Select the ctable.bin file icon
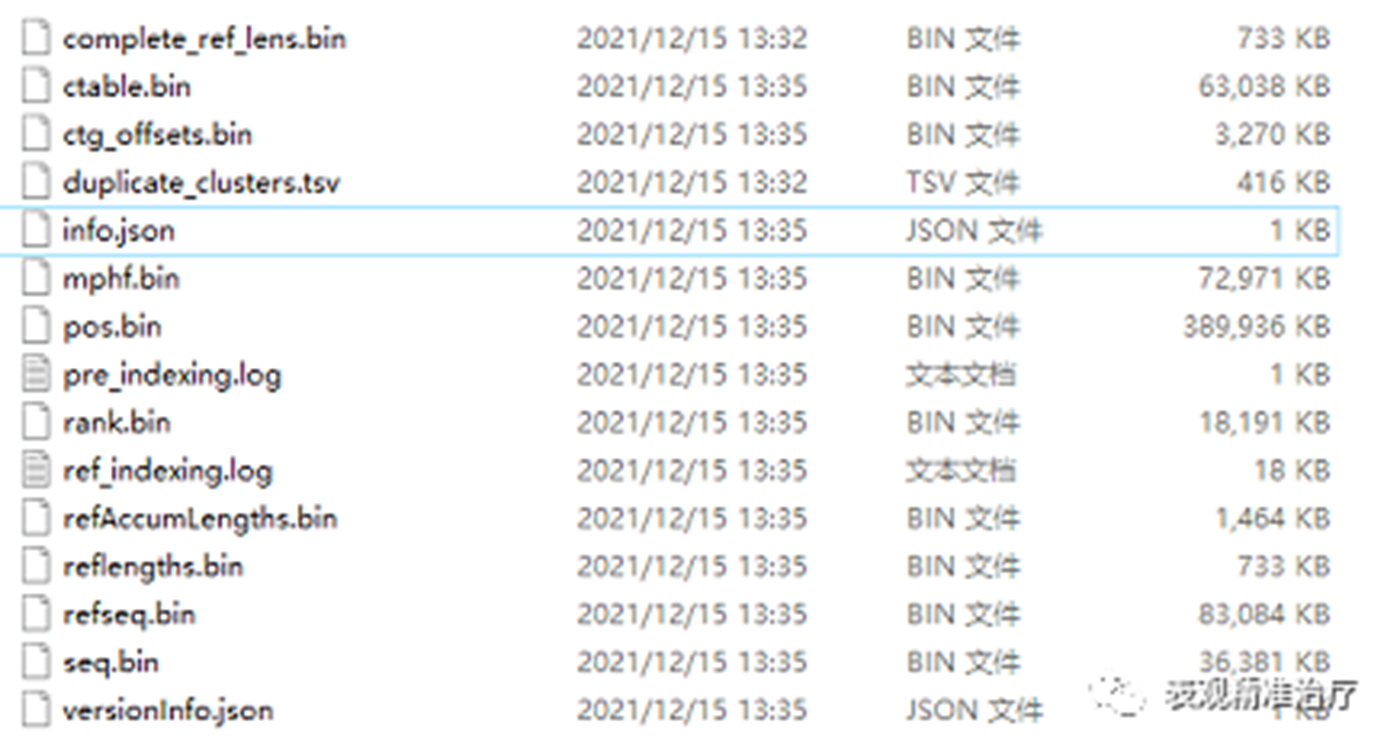The width and height of the screenshot is (1400, 755). coord(36,87)
